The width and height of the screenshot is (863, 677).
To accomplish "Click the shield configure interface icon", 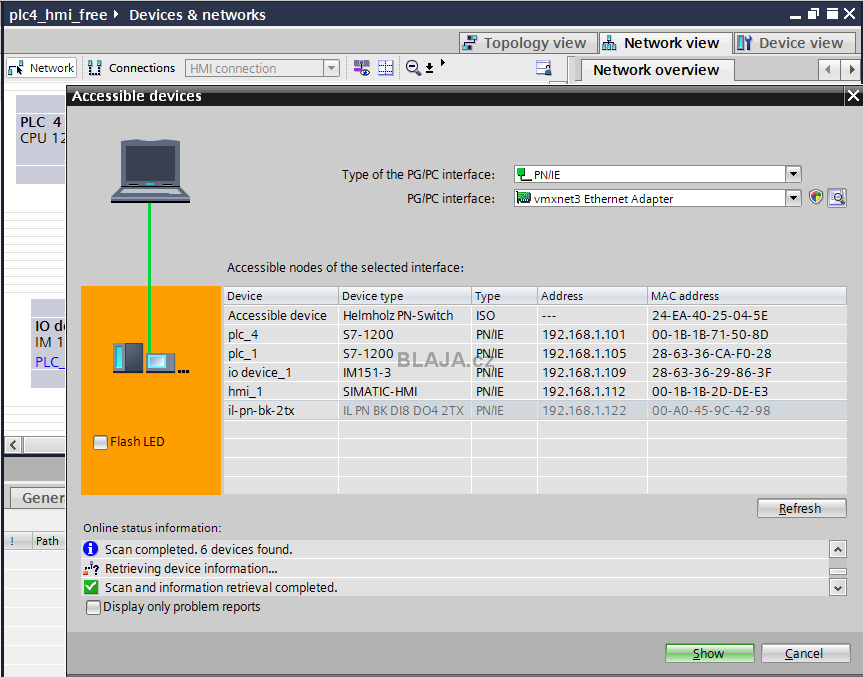I will pyautogui.click(x=816, y=197).
